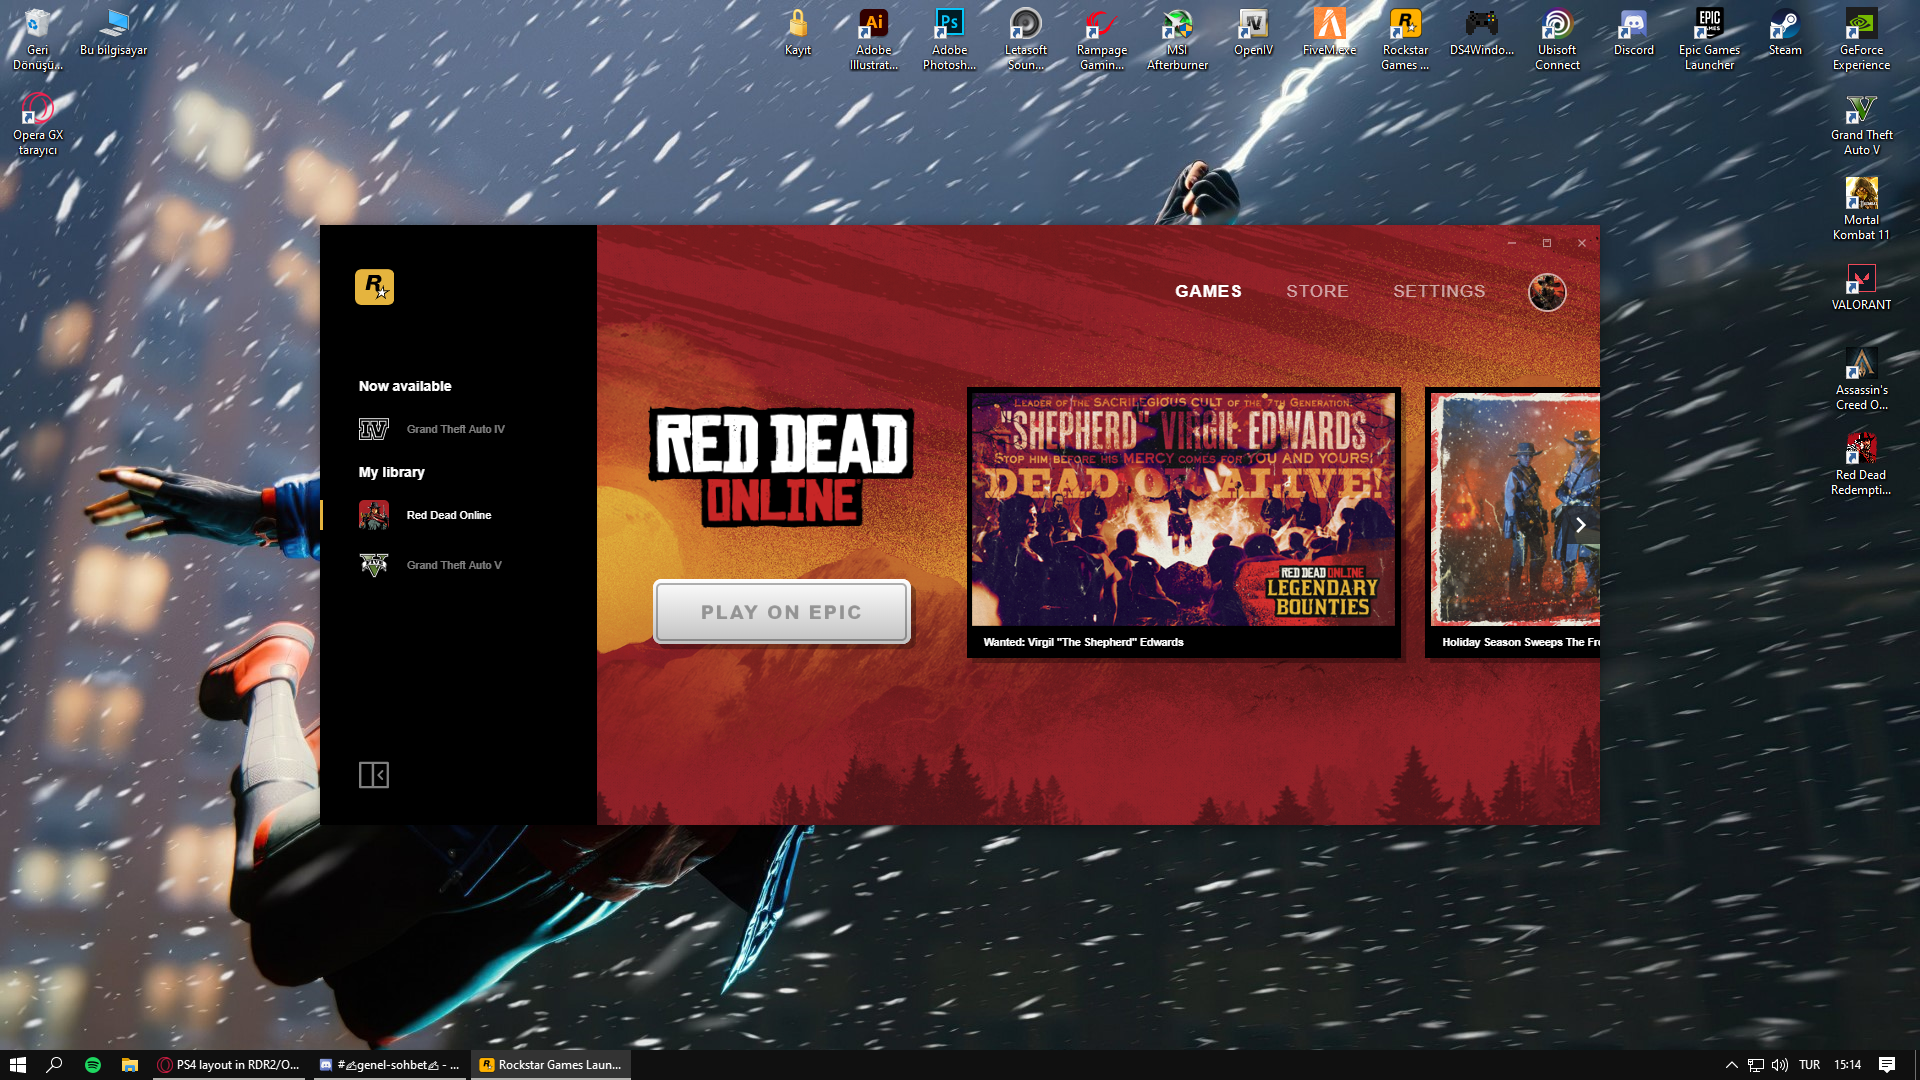
Task: Open the profile avatar menu
Action: click(1547, 292)
